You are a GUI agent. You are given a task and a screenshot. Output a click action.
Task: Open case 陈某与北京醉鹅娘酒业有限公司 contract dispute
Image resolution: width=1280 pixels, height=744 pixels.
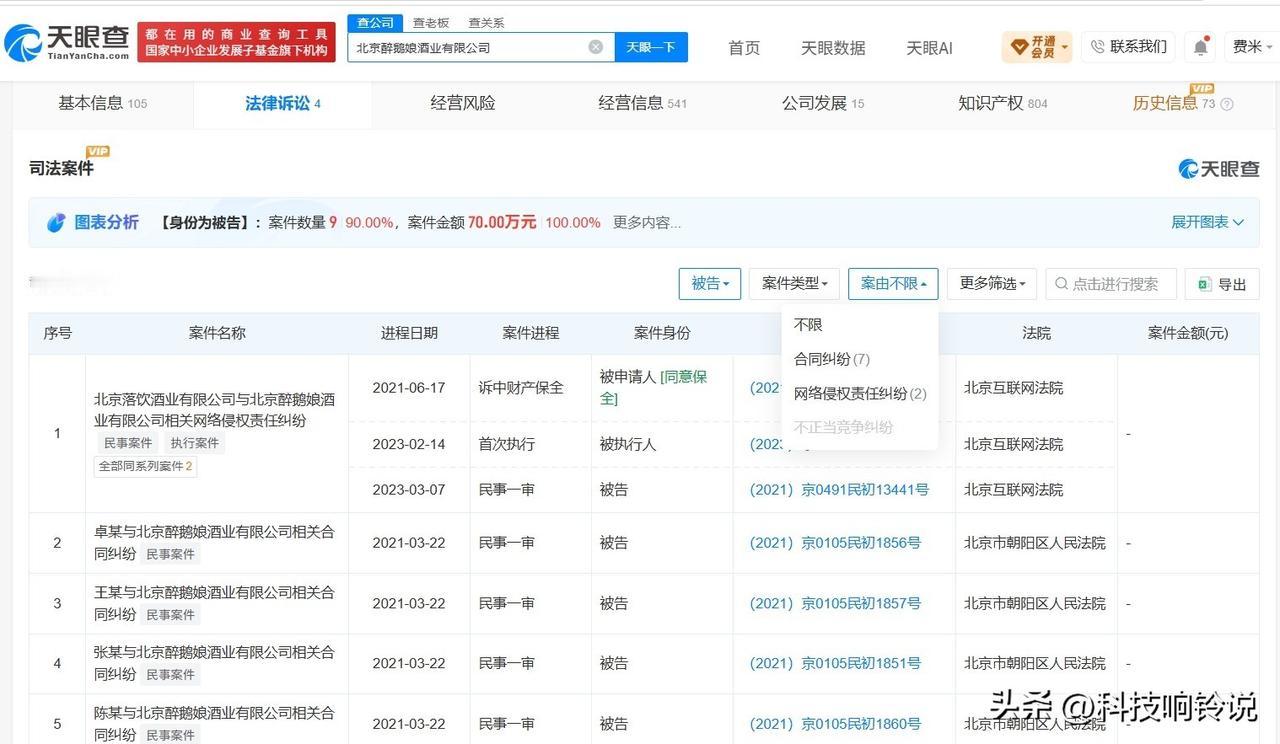pyautogui.click(x=214, y=722)
